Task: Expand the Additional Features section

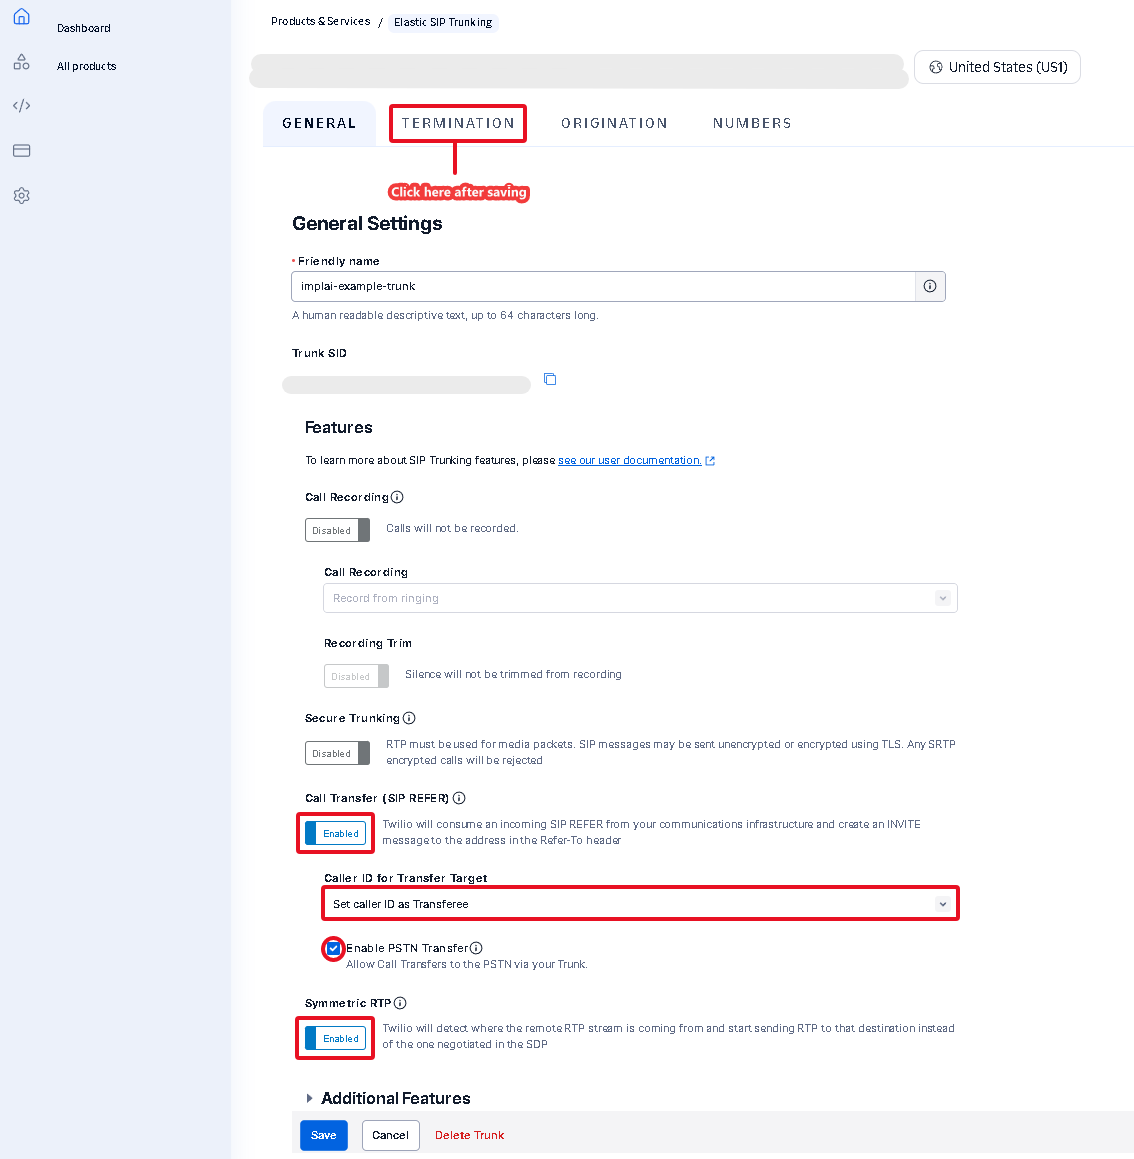Action: (388, 1098)
